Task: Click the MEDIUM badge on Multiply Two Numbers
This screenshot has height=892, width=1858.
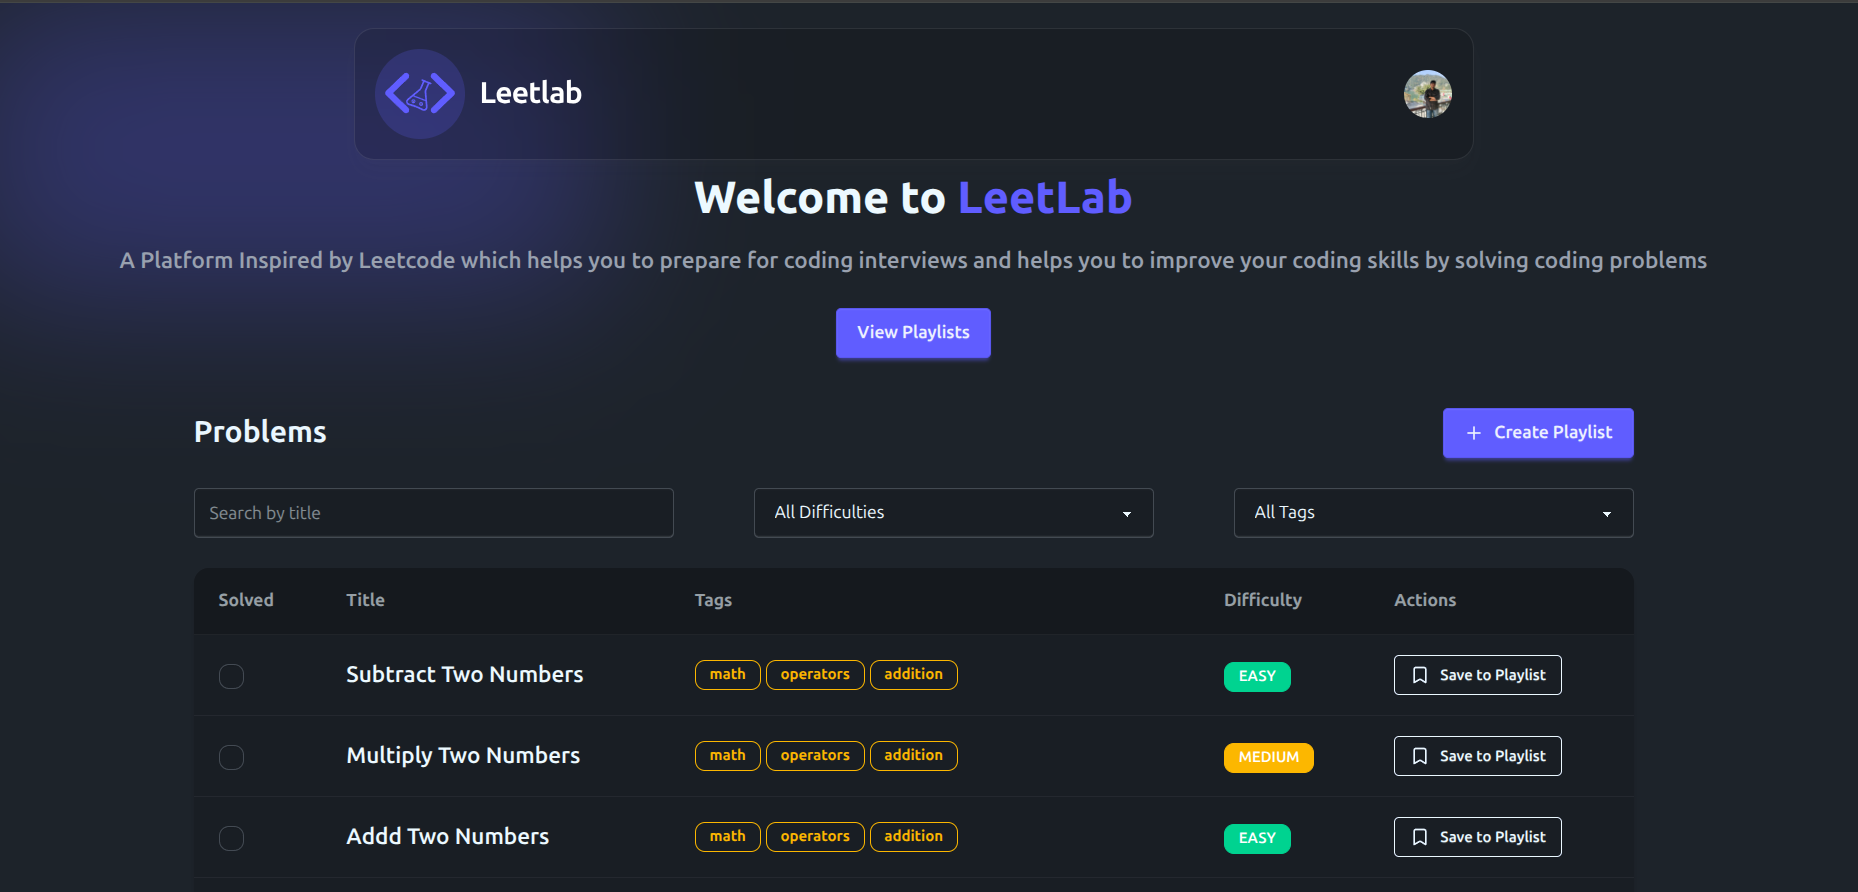Action: point(1269,758)
